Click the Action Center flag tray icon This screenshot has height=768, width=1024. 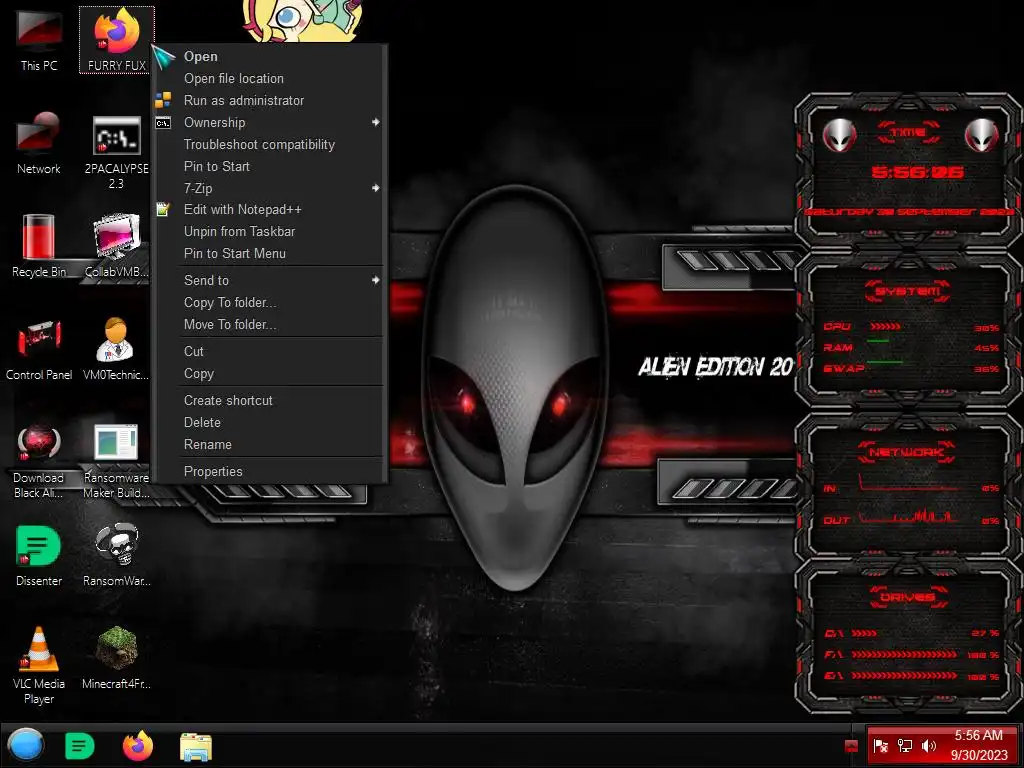(880, 746)
